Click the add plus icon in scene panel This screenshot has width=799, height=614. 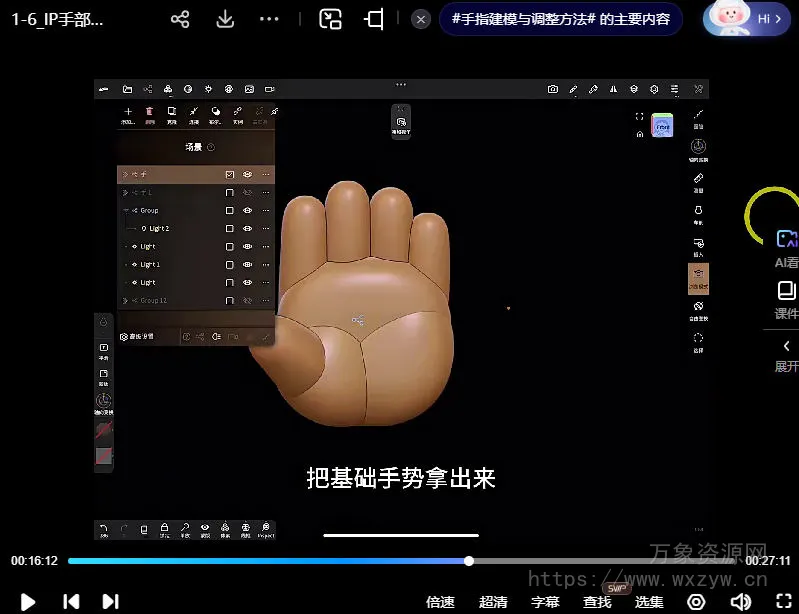tap(127, 112)
